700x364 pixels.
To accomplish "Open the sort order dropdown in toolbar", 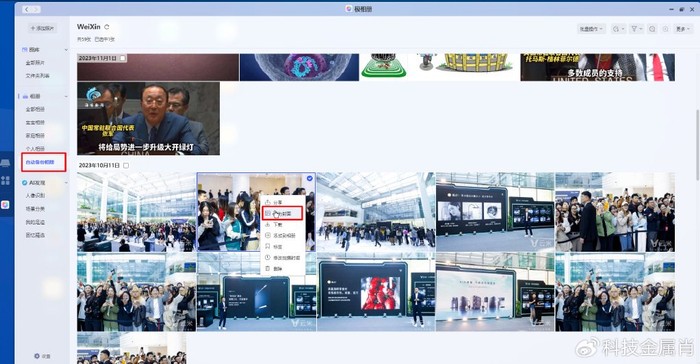I will [x=618, y=29].
